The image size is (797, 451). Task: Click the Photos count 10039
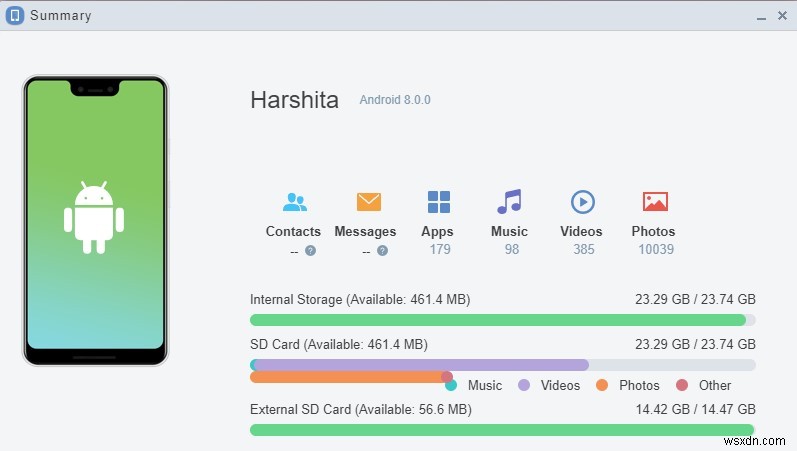tap(655, 249)
